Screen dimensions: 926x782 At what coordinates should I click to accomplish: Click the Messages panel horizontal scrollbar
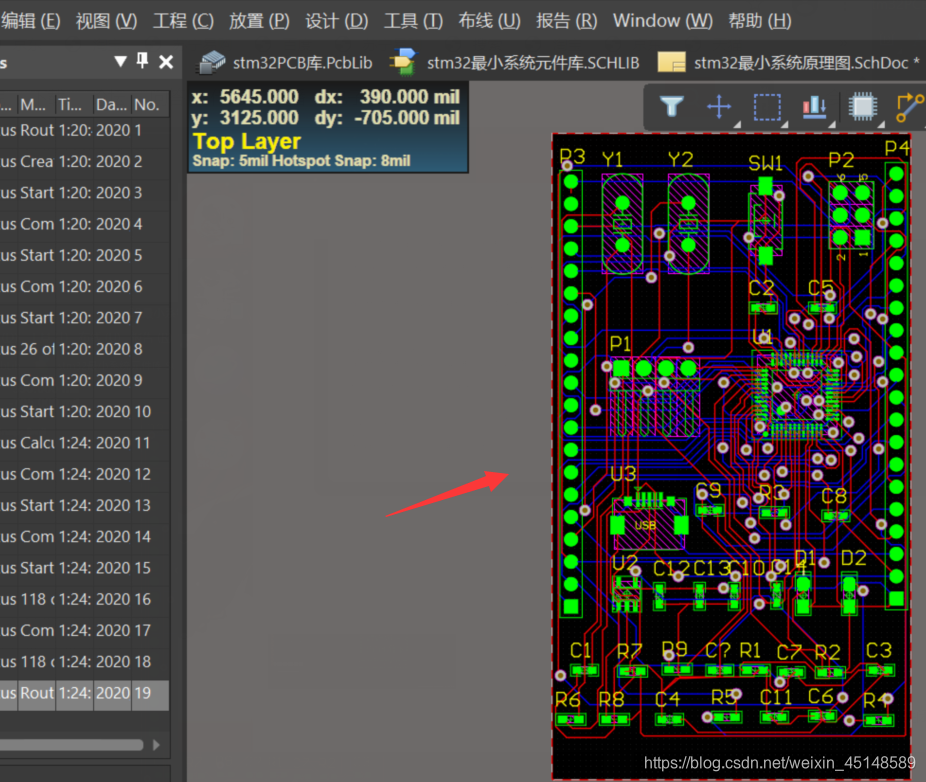pos(75,744)
